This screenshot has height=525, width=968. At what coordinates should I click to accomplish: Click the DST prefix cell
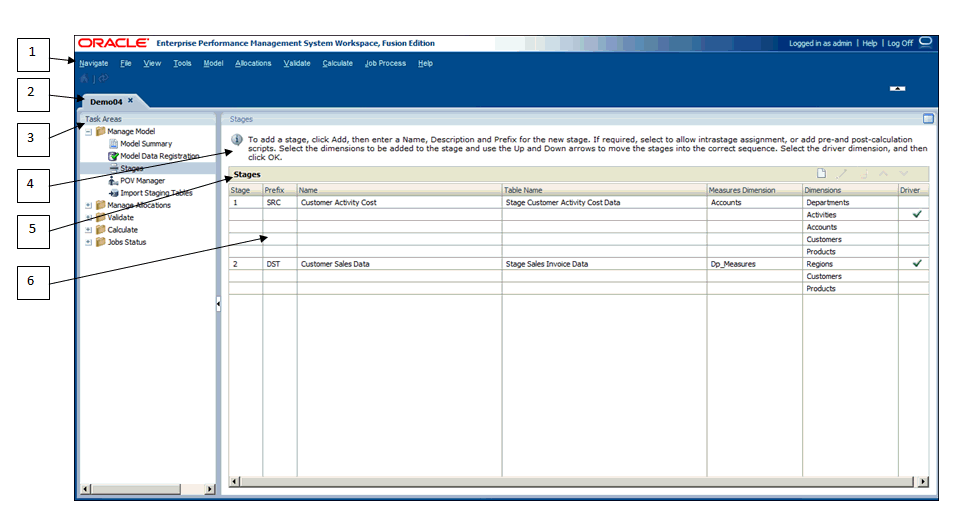coord(280,264)
